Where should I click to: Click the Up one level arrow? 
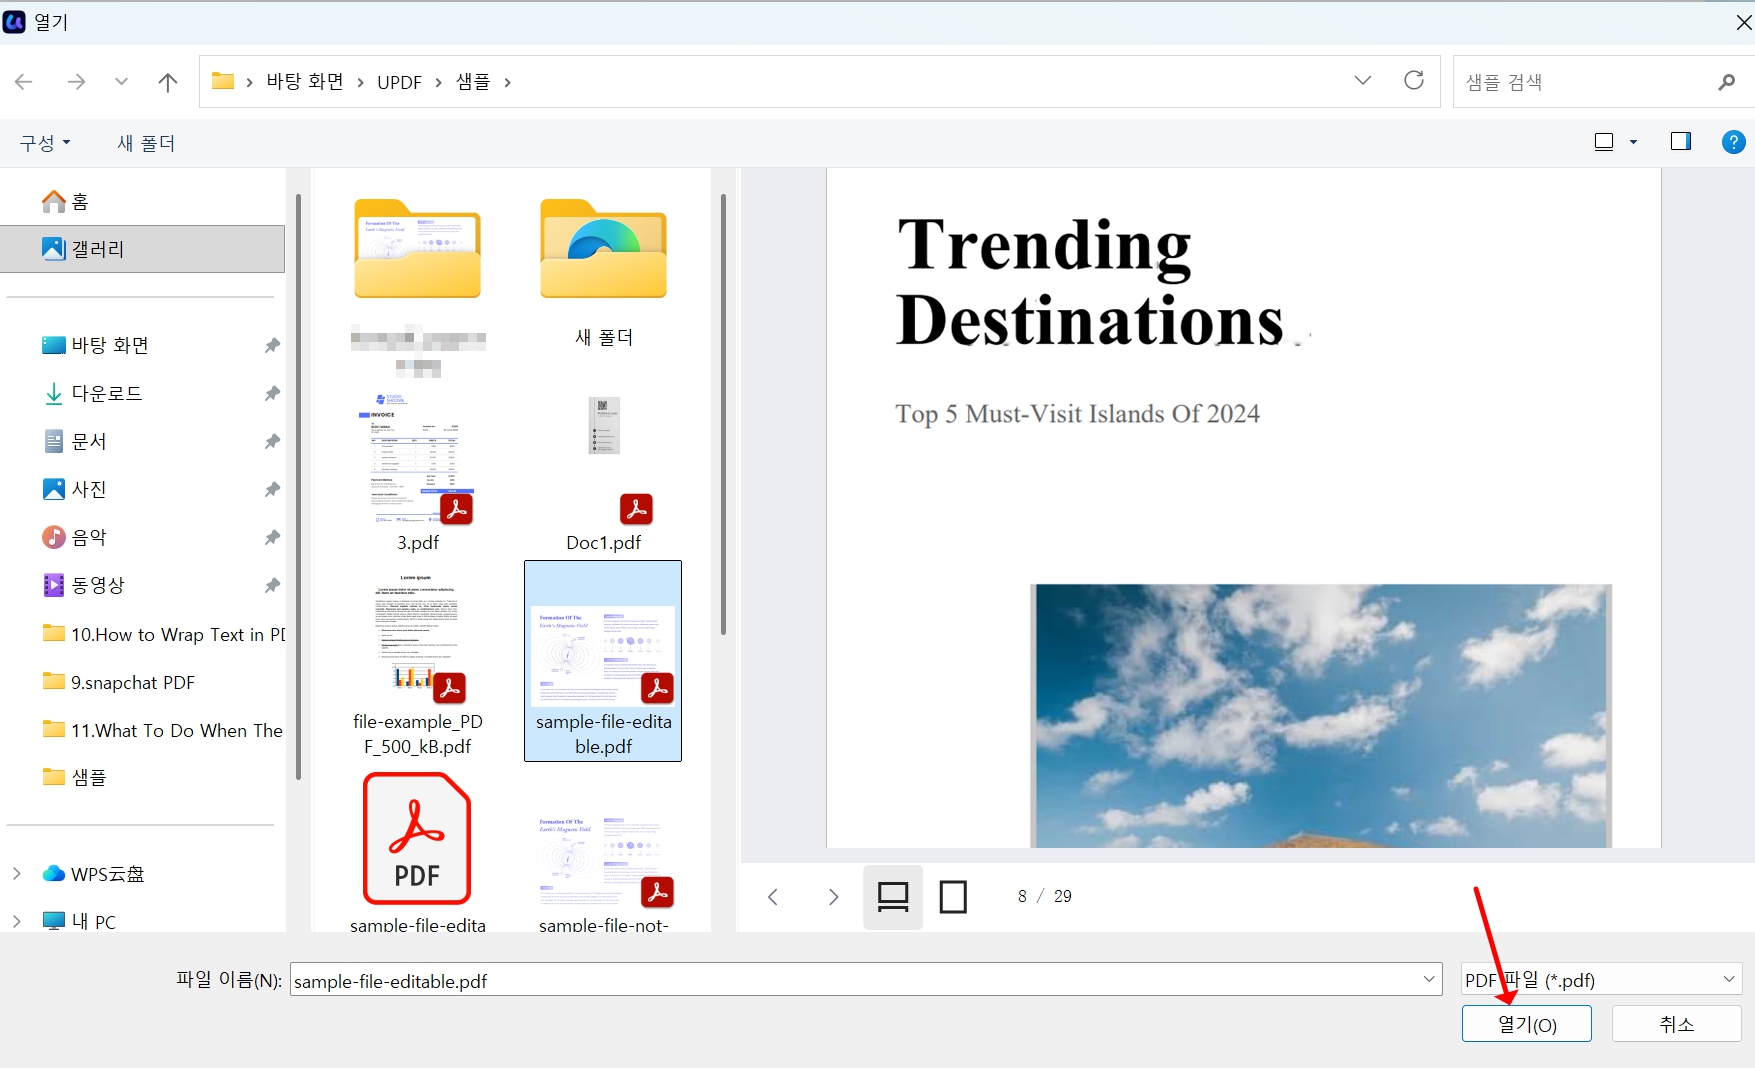point(168,82)
